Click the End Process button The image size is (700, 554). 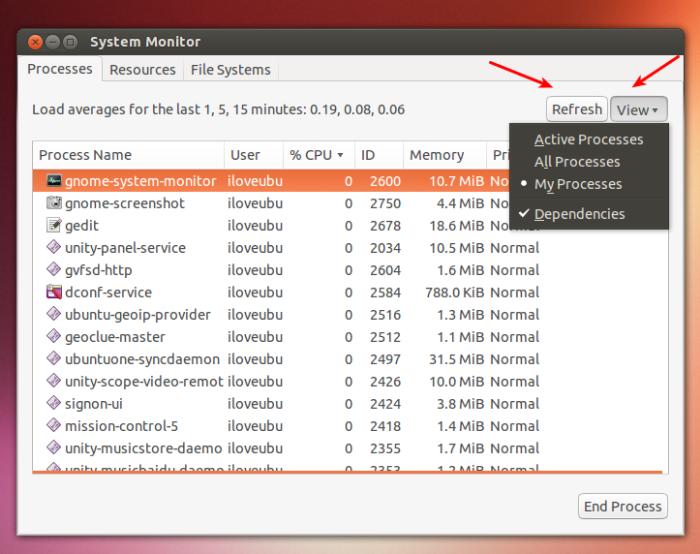tap(622, 506)
